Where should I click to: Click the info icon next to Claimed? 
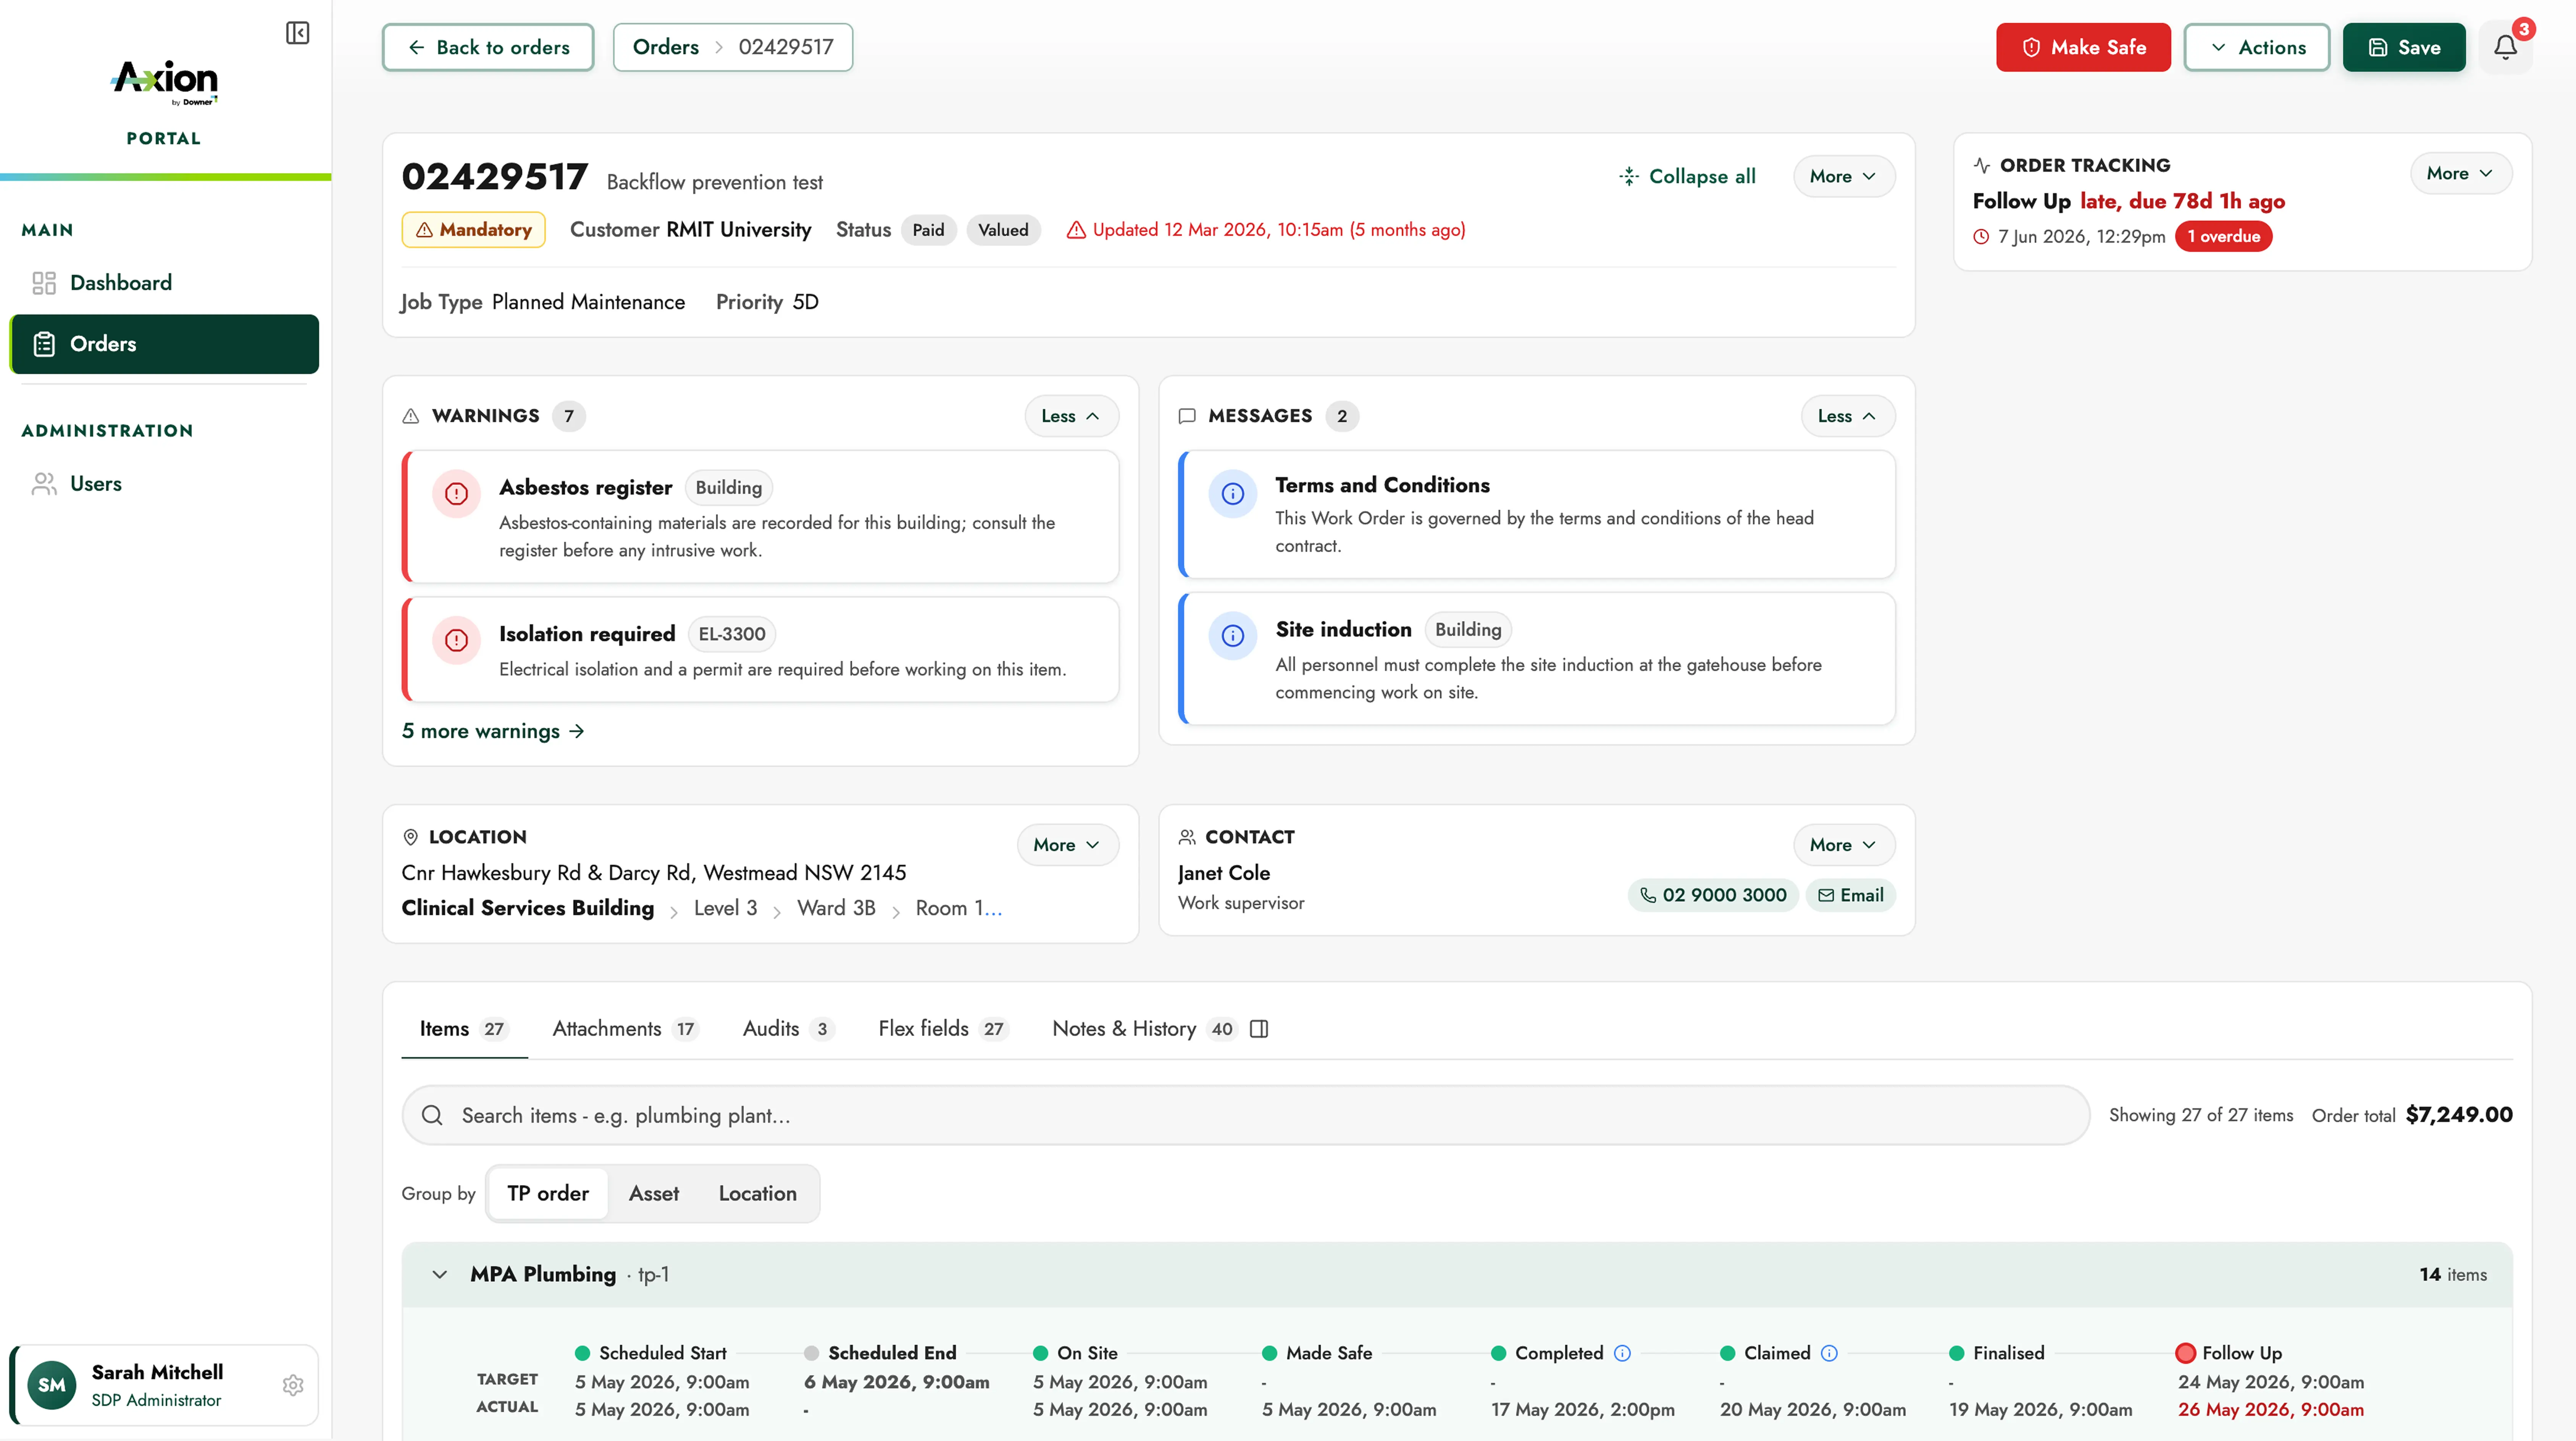(x=1829, y=1353)
